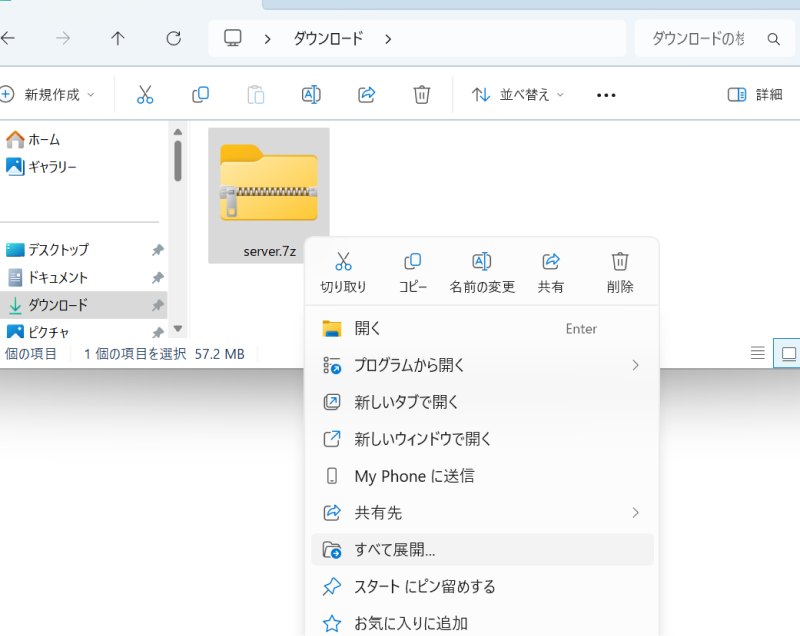The width and height of the screenshot is (800, 636).
Task: Cut using the toolbar scissors icon
Action: coord(145,94)
